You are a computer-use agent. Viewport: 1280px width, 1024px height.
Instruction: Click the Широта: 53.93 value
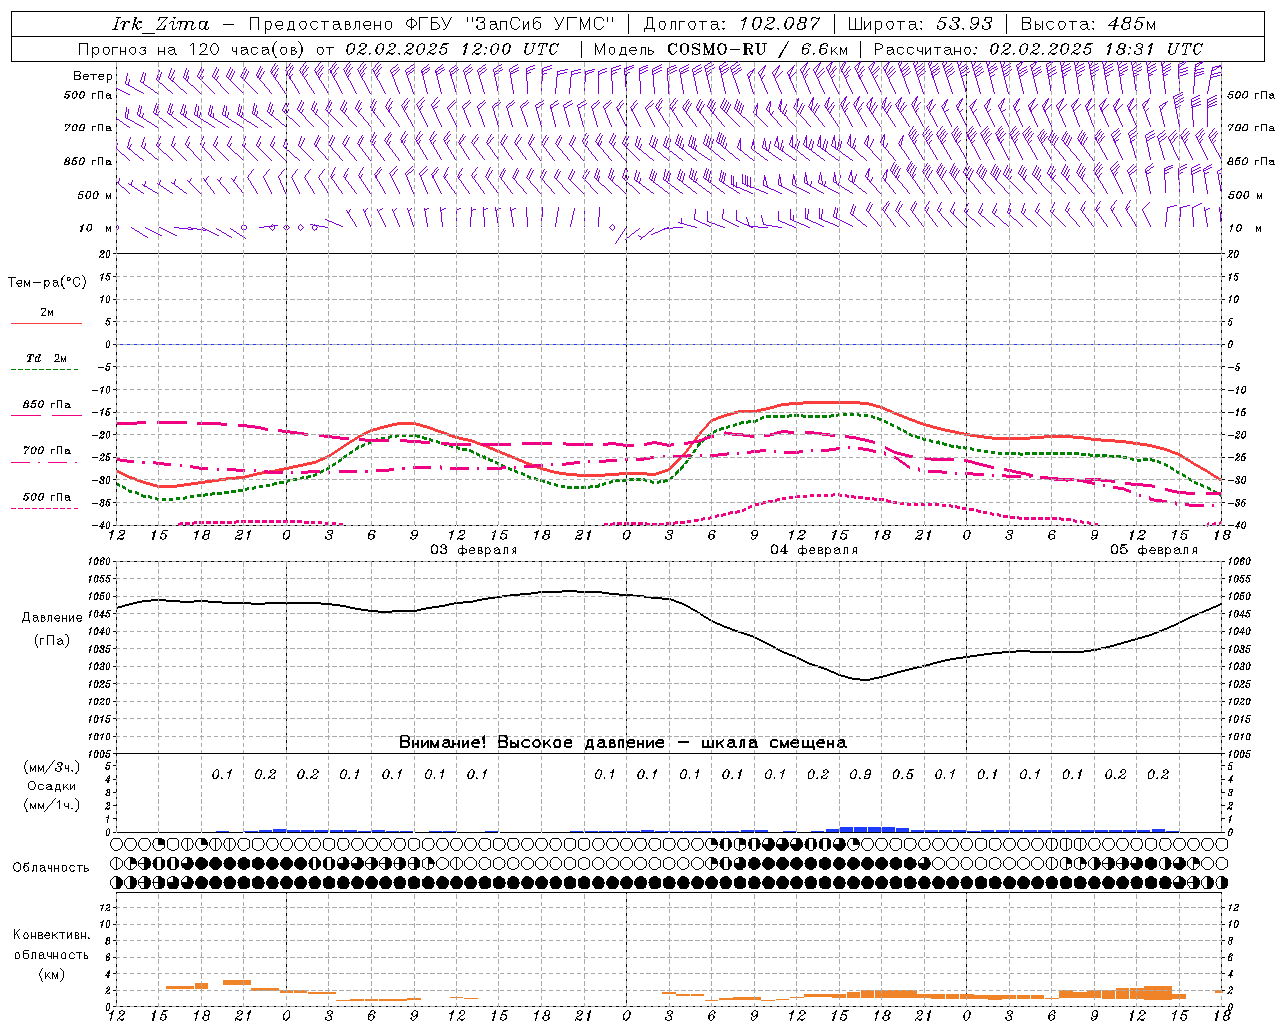point(920,24)
